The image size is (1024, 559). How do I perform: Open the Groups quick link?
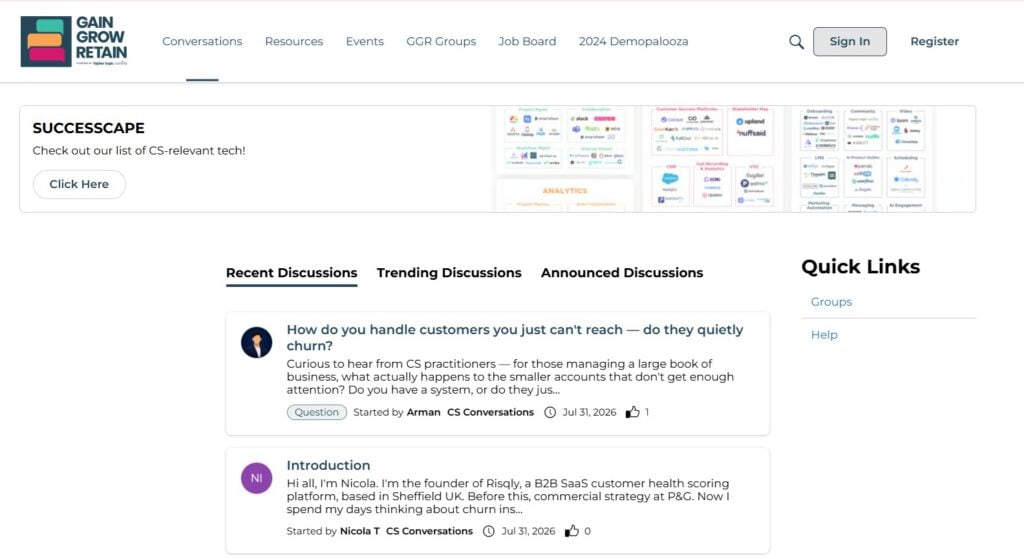(831, 302)
